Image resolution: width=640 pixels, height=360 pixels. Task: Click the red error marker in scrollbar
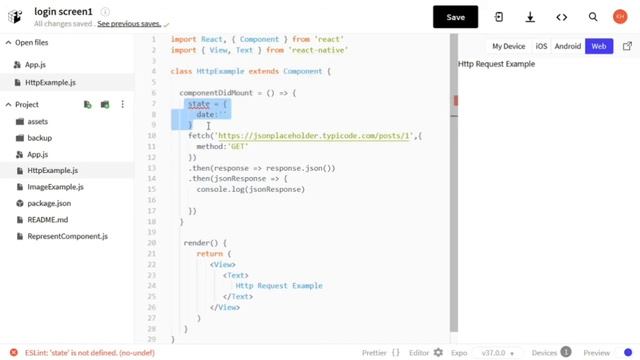[x=456, y=100]
